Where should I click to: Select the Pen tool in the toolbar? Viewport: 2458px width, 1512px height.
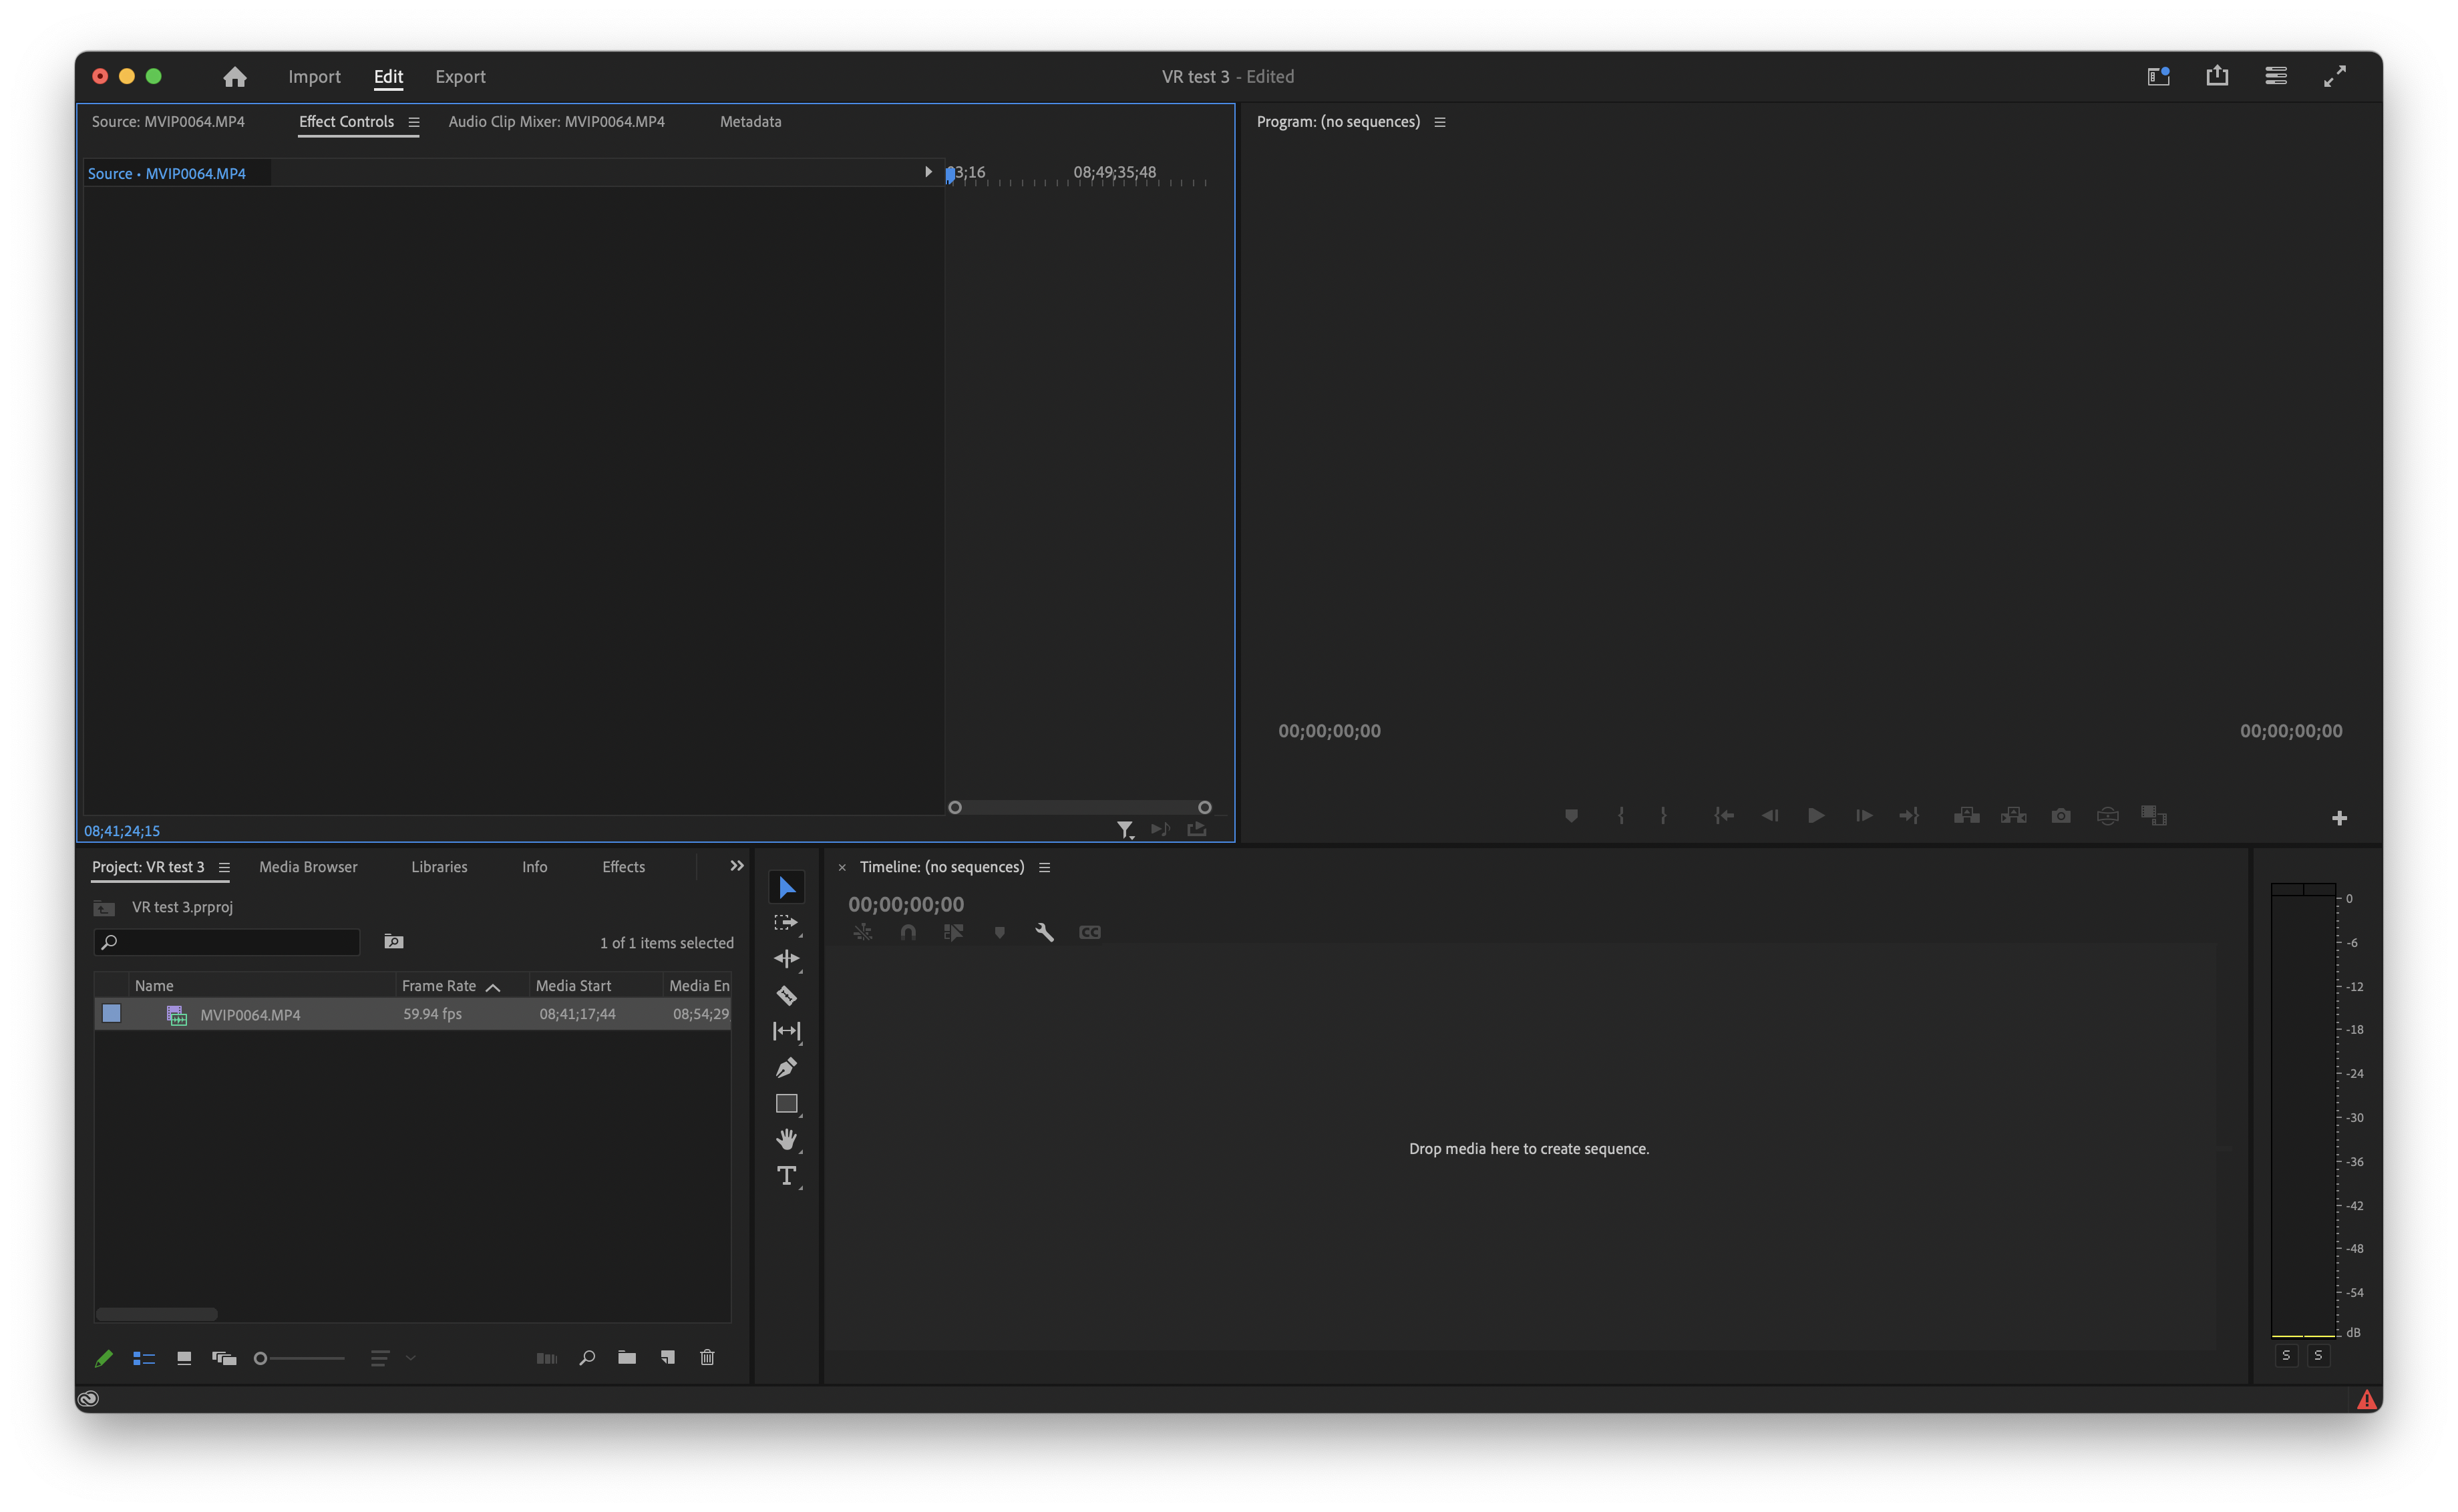787,1067
